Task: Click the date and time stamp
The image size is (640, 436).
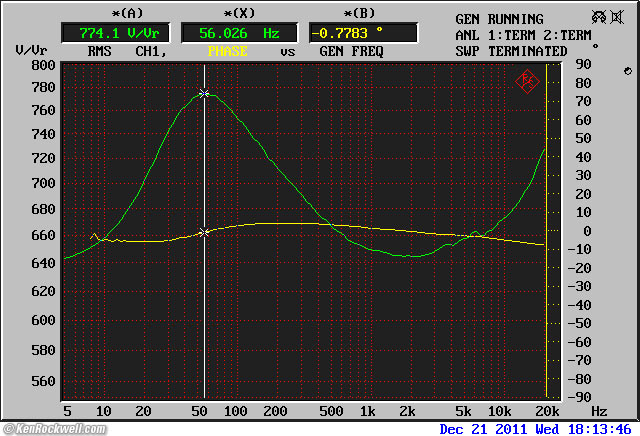Action: click(x=536, y=429)
